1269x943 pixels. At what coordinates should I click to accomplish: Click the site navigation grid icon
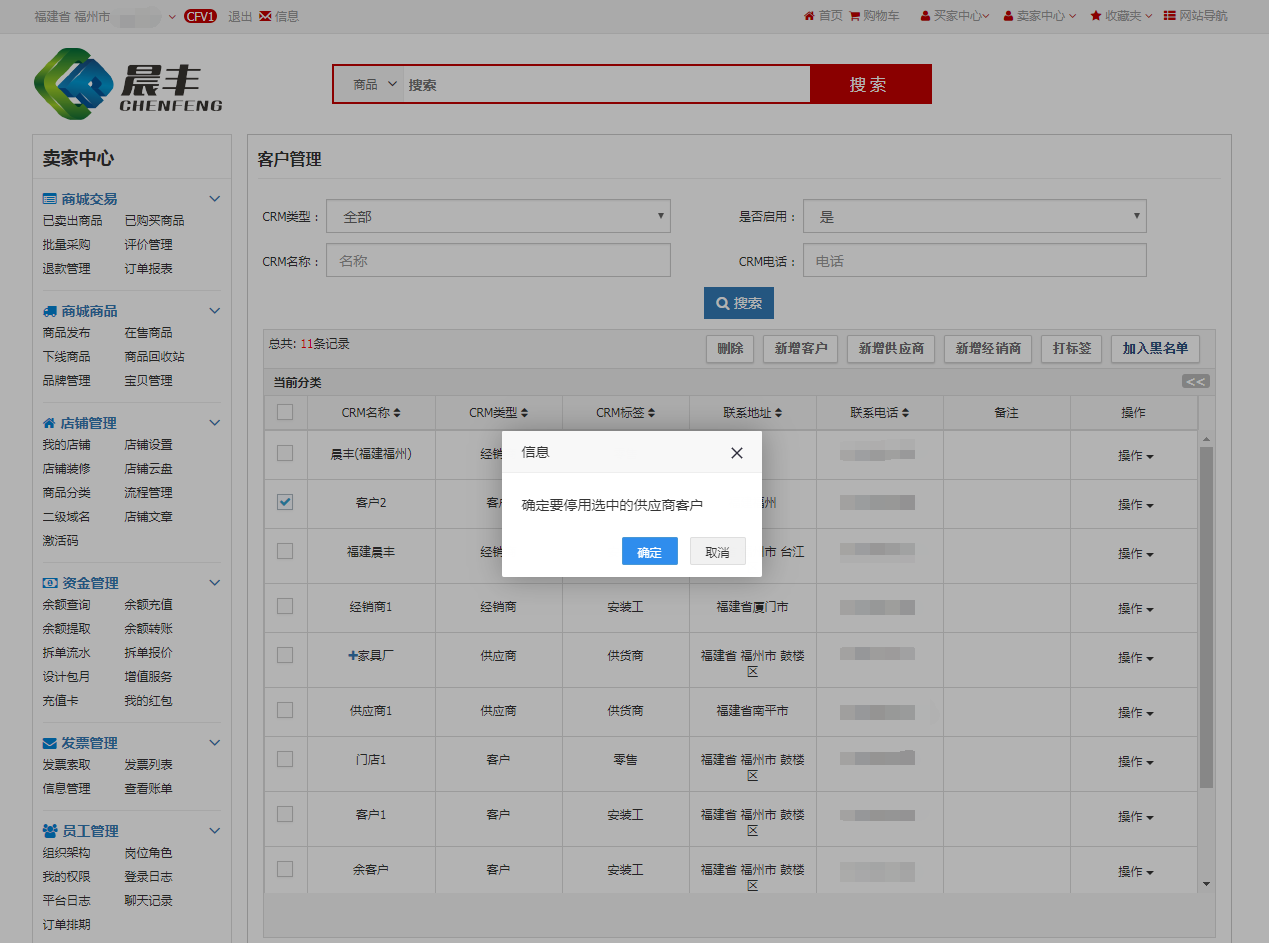(x=1169, y=16)
